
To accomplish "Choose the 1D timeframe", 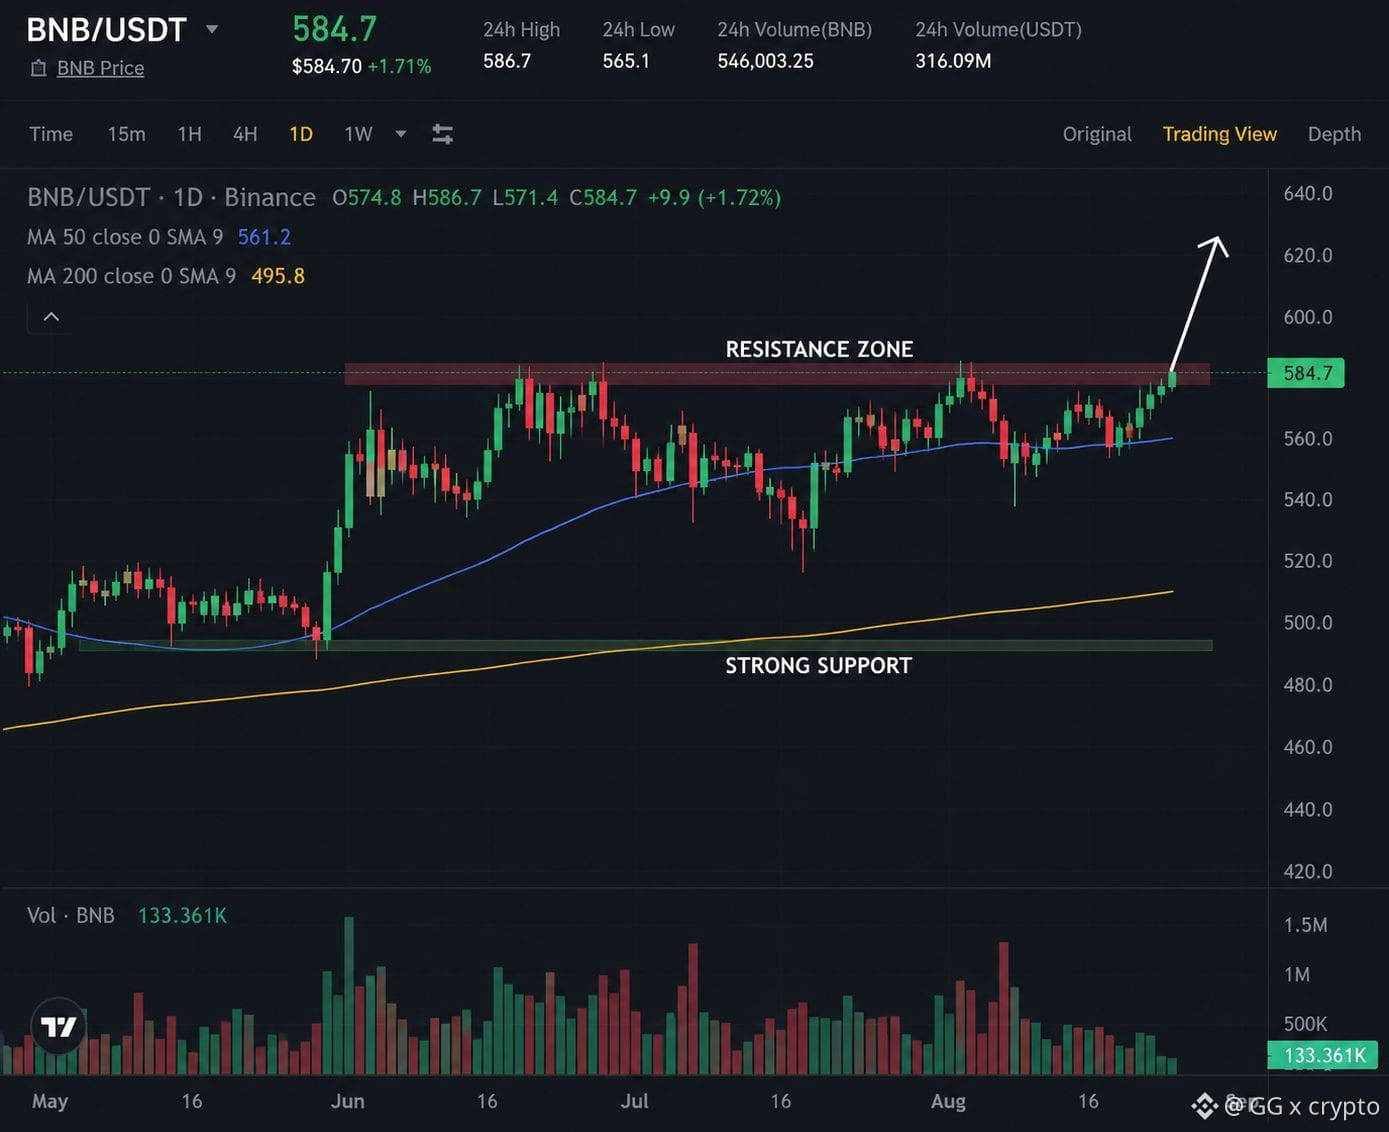I will 301,134.
